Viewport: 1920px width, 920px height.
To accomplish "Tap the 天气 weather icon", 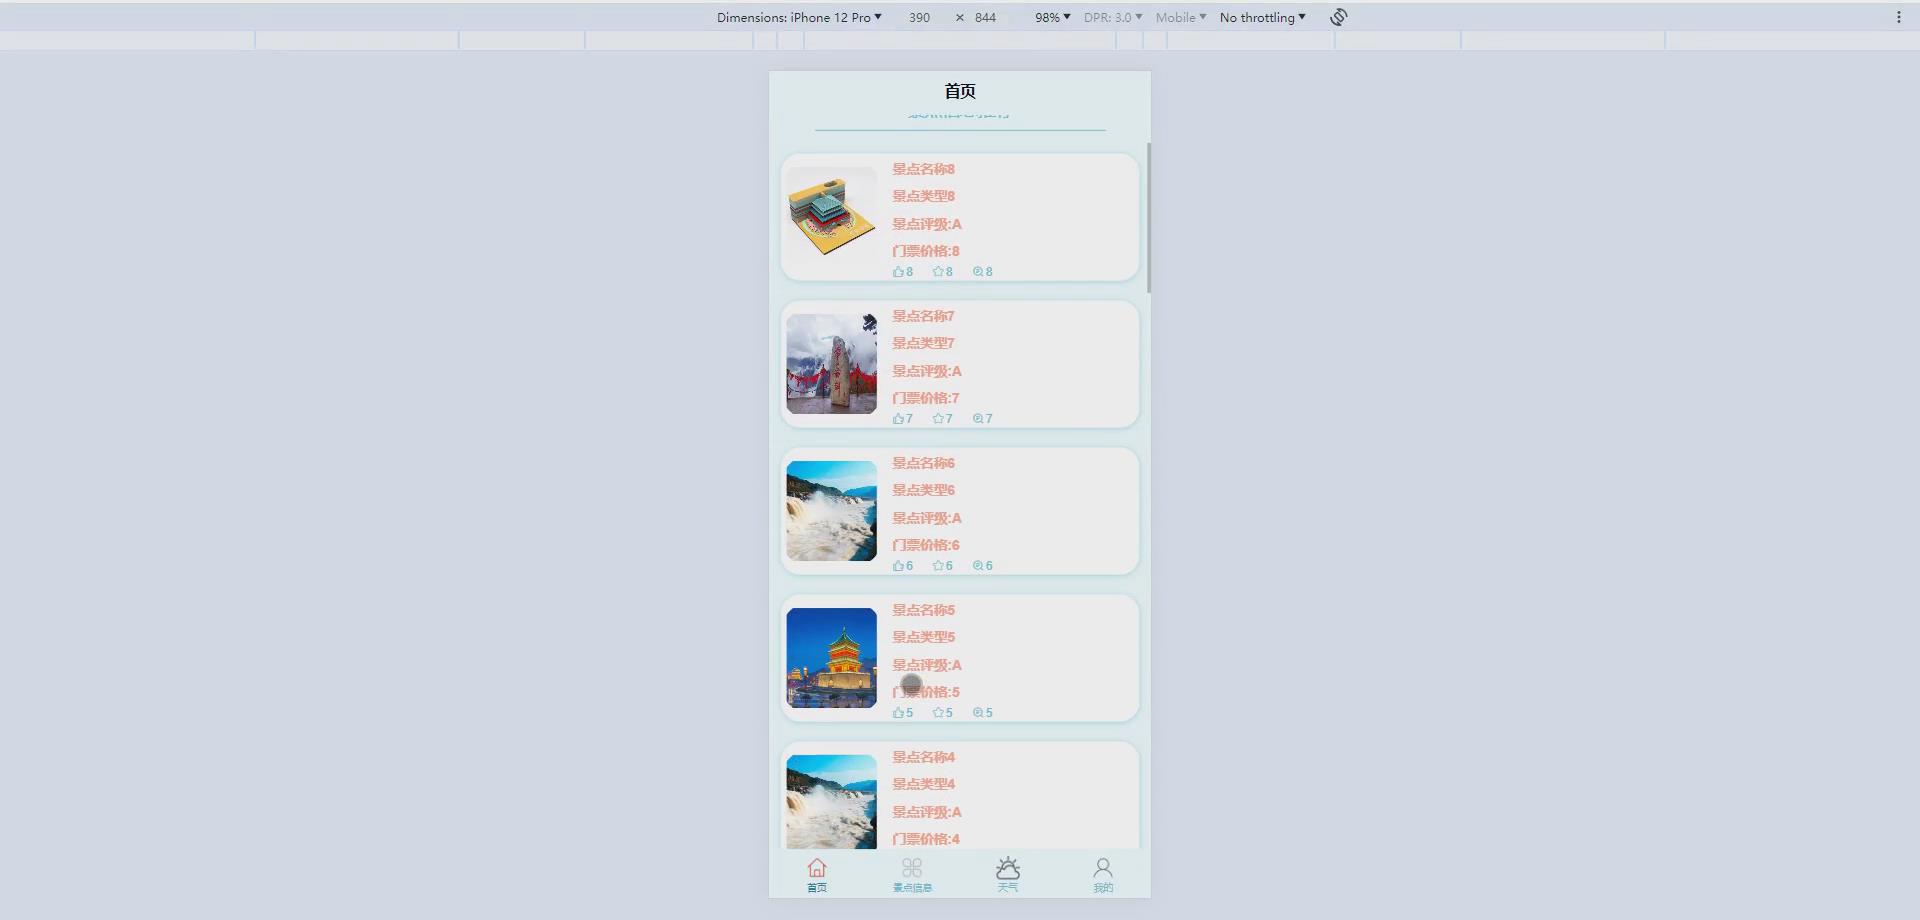I will pos(1008,869).
